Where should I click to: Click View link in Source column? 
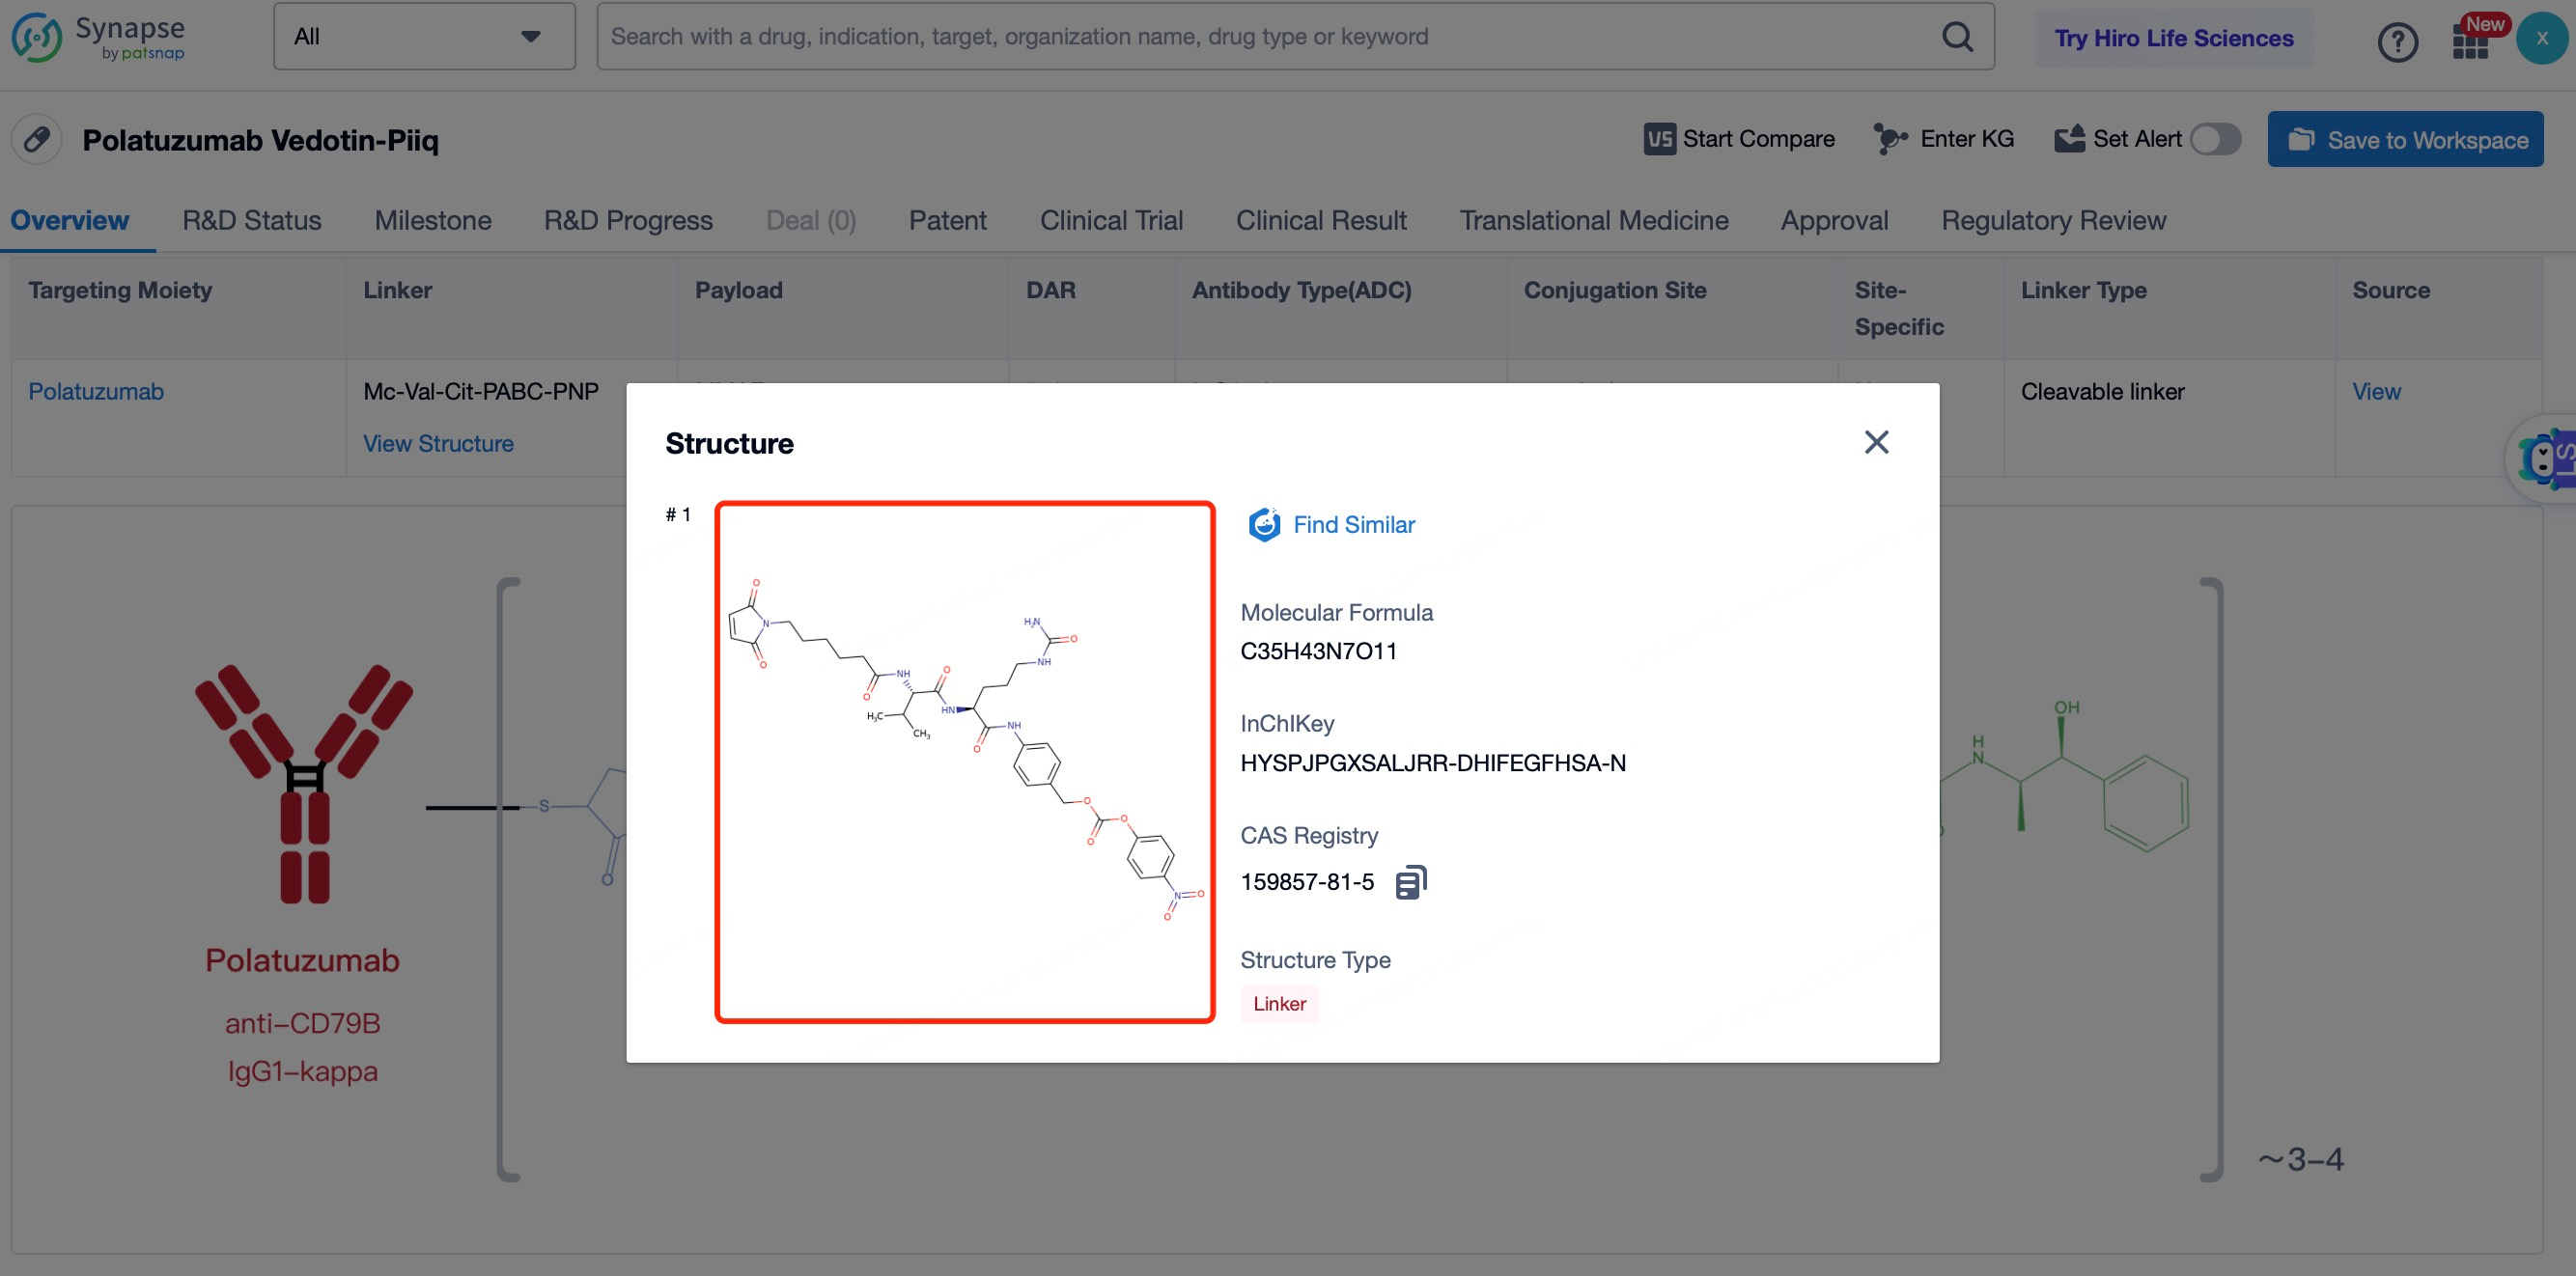[x=2377, y=391]
